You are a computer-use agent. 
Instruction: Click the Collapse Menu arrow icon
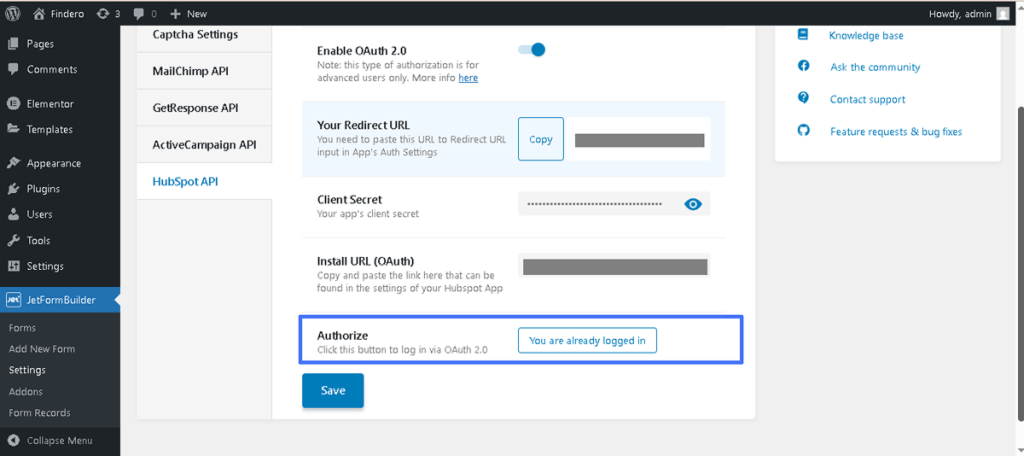13,440
